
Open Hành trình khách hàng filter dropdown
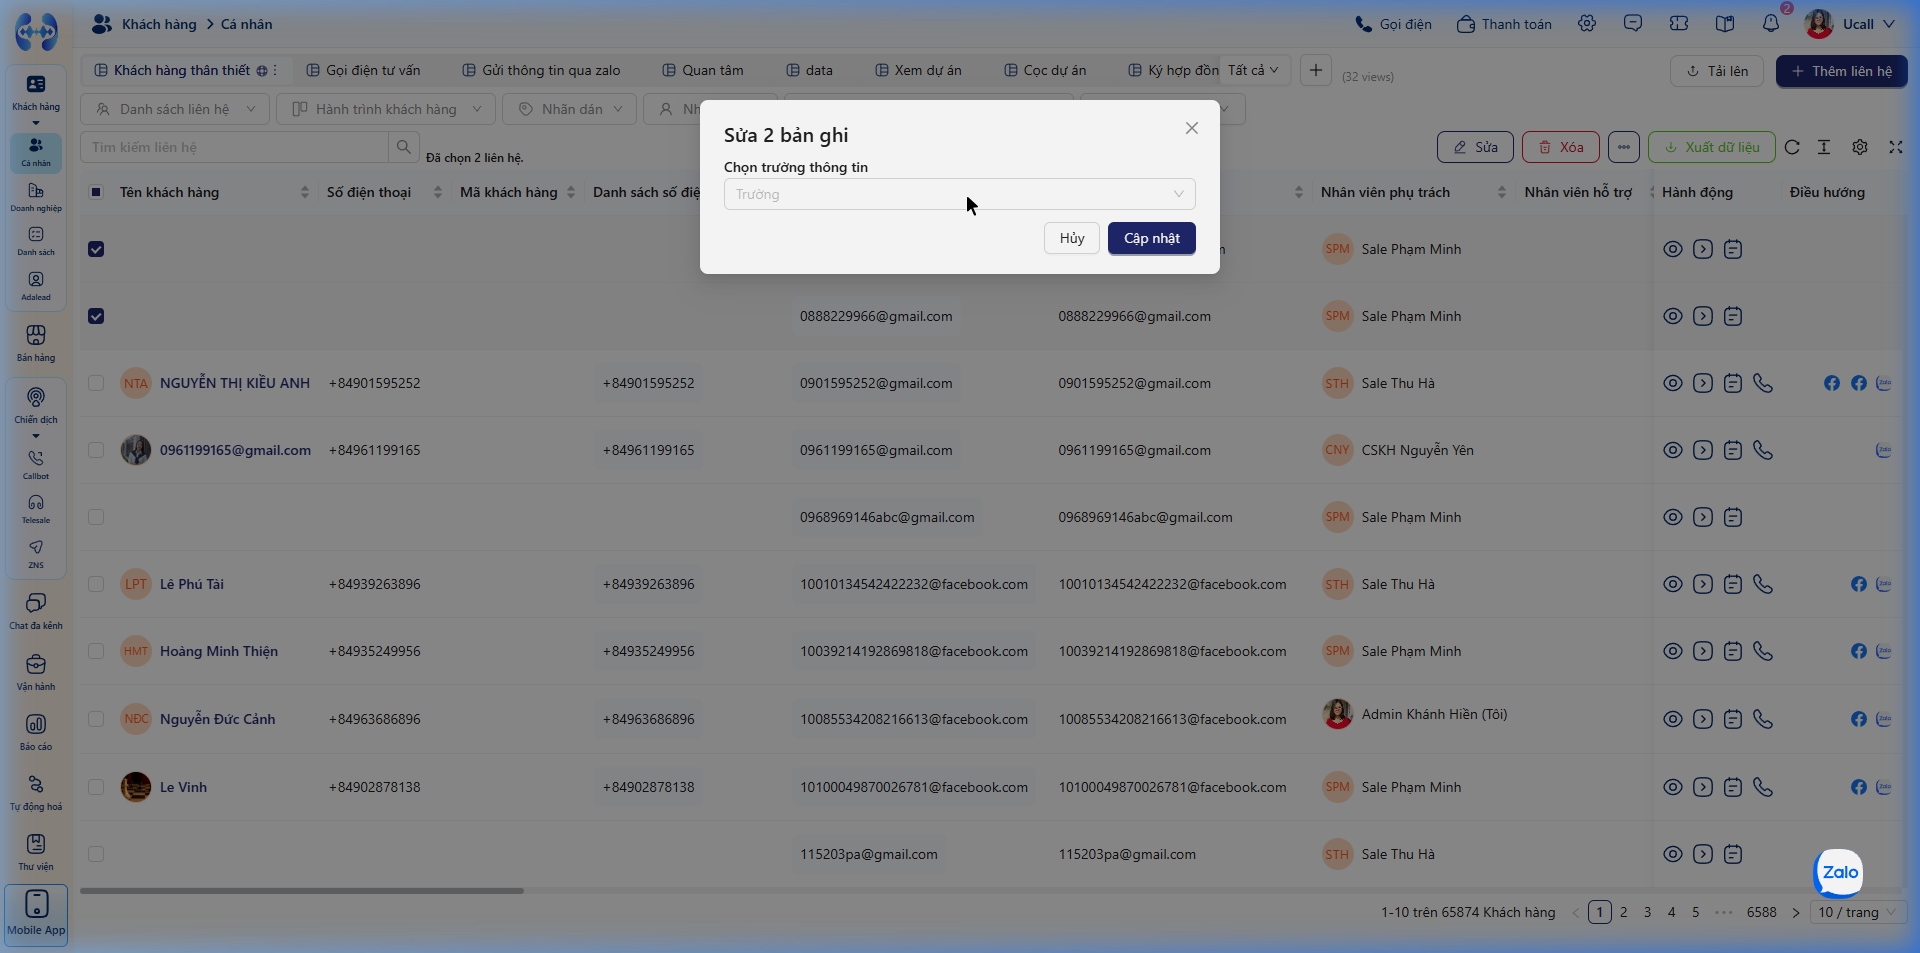click(x=386, y=109)
